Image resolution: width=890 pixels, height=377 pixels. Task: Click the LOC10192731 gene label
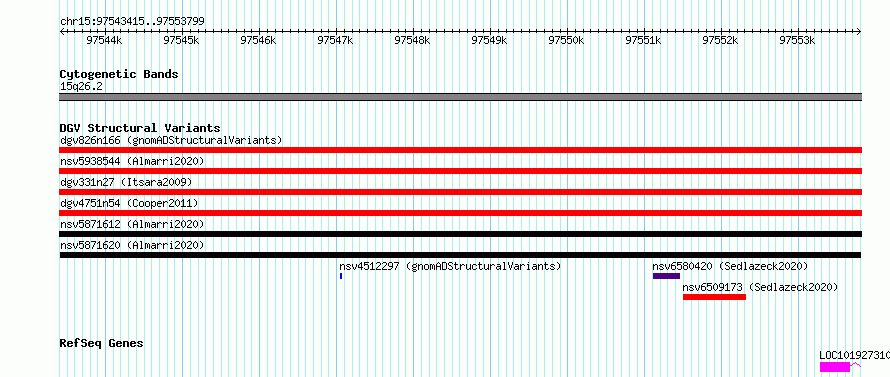coord(854,355)
